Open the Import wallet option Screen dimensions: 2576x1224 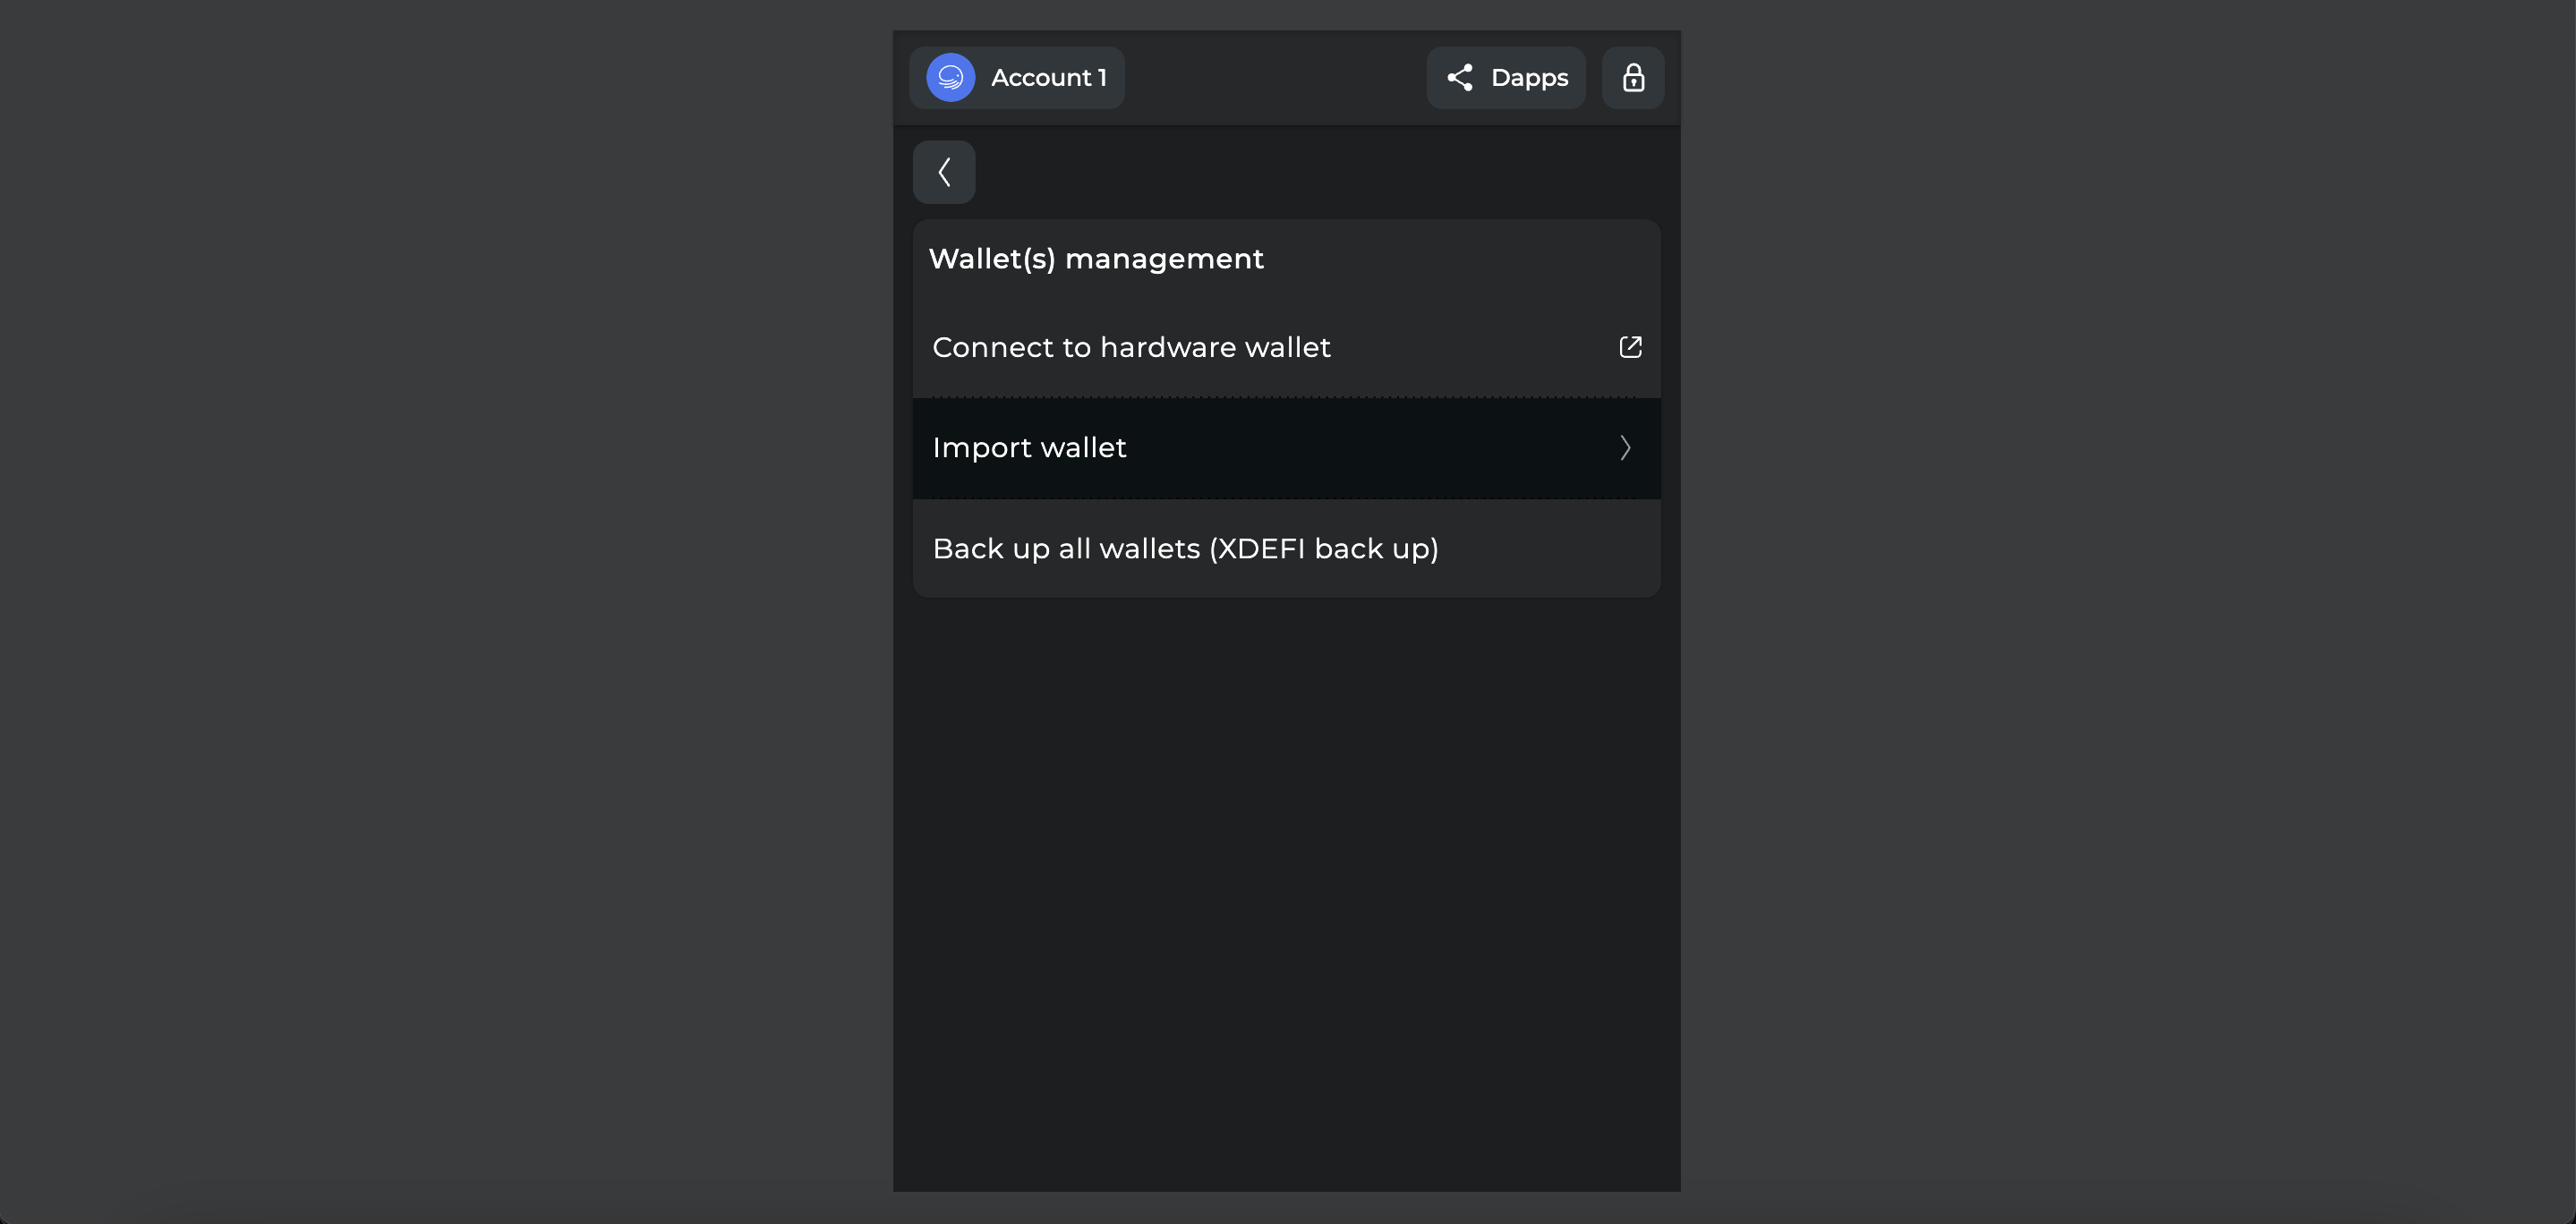tap(1286, 448)
